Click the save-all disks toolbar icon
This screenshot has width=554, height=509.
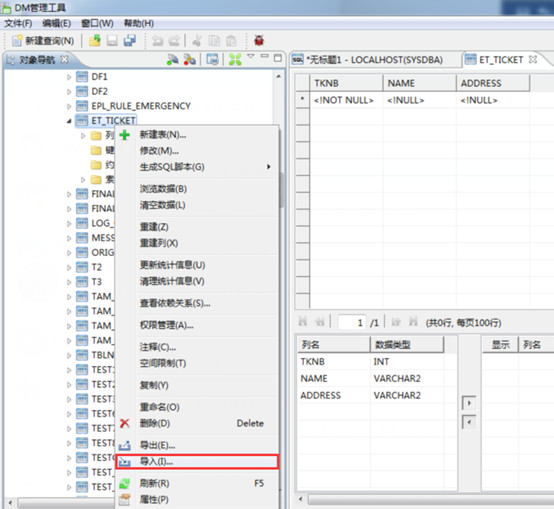point(130,41)
